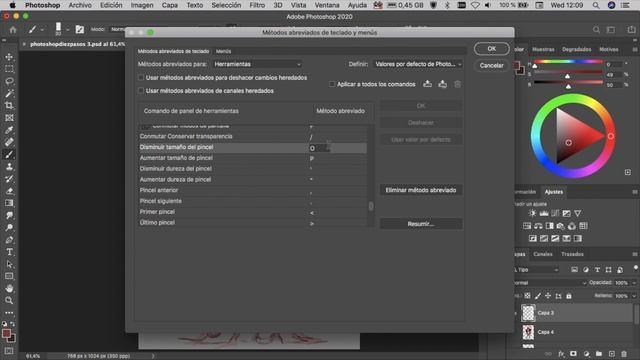640x360 pixels.
Task: Select the Type tool
Action: pos(9,252)
